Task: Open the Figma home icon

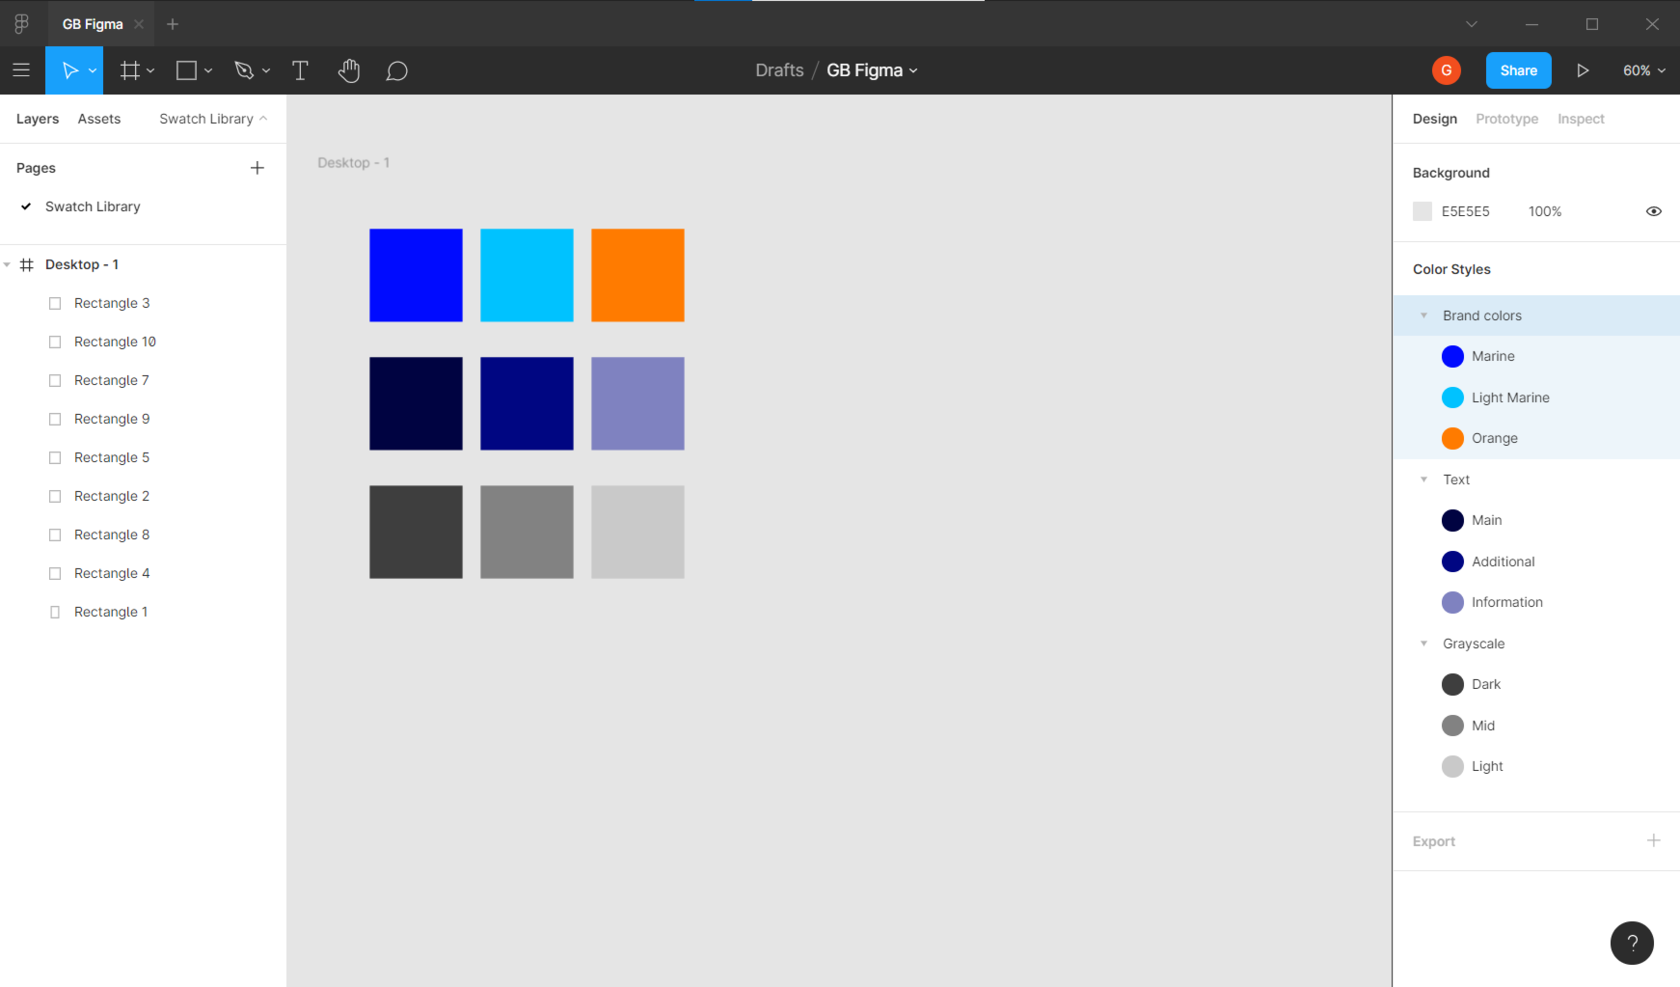Action: click(x=22, y=23)
